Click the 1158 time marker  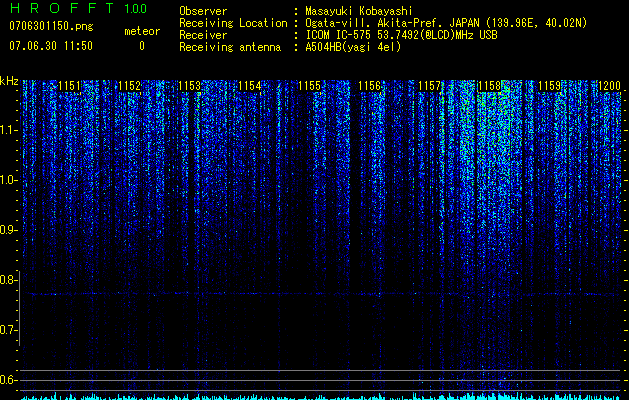(x=489, y=86)
